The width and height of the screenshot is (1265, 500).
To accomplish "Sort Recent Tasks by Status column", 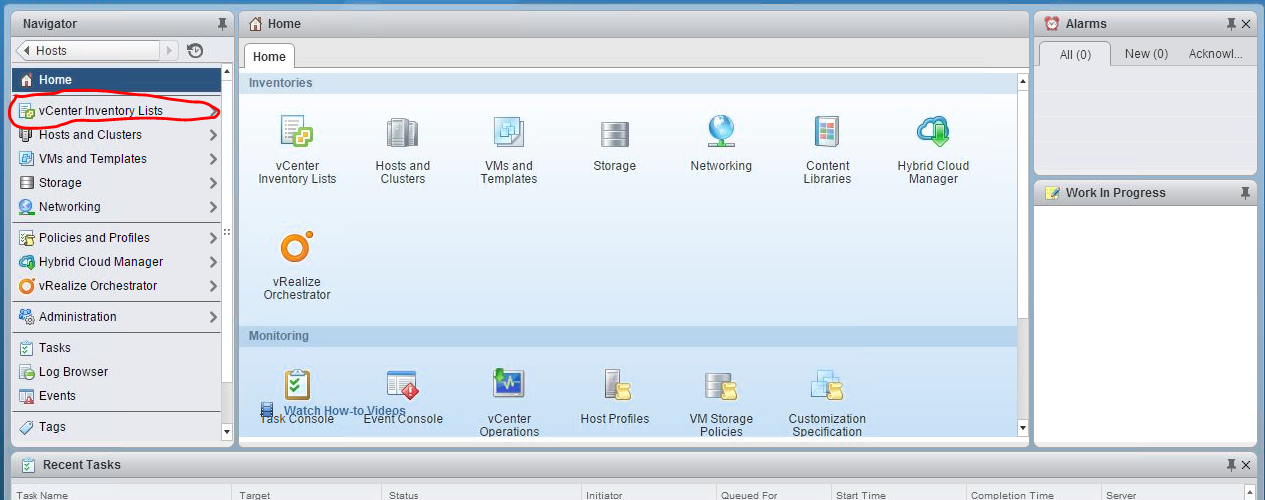I will coord(482,495).
